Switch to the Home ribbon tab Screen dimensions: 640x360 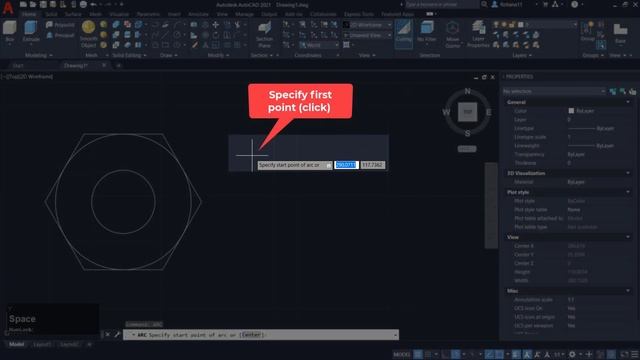pos(29,14)
